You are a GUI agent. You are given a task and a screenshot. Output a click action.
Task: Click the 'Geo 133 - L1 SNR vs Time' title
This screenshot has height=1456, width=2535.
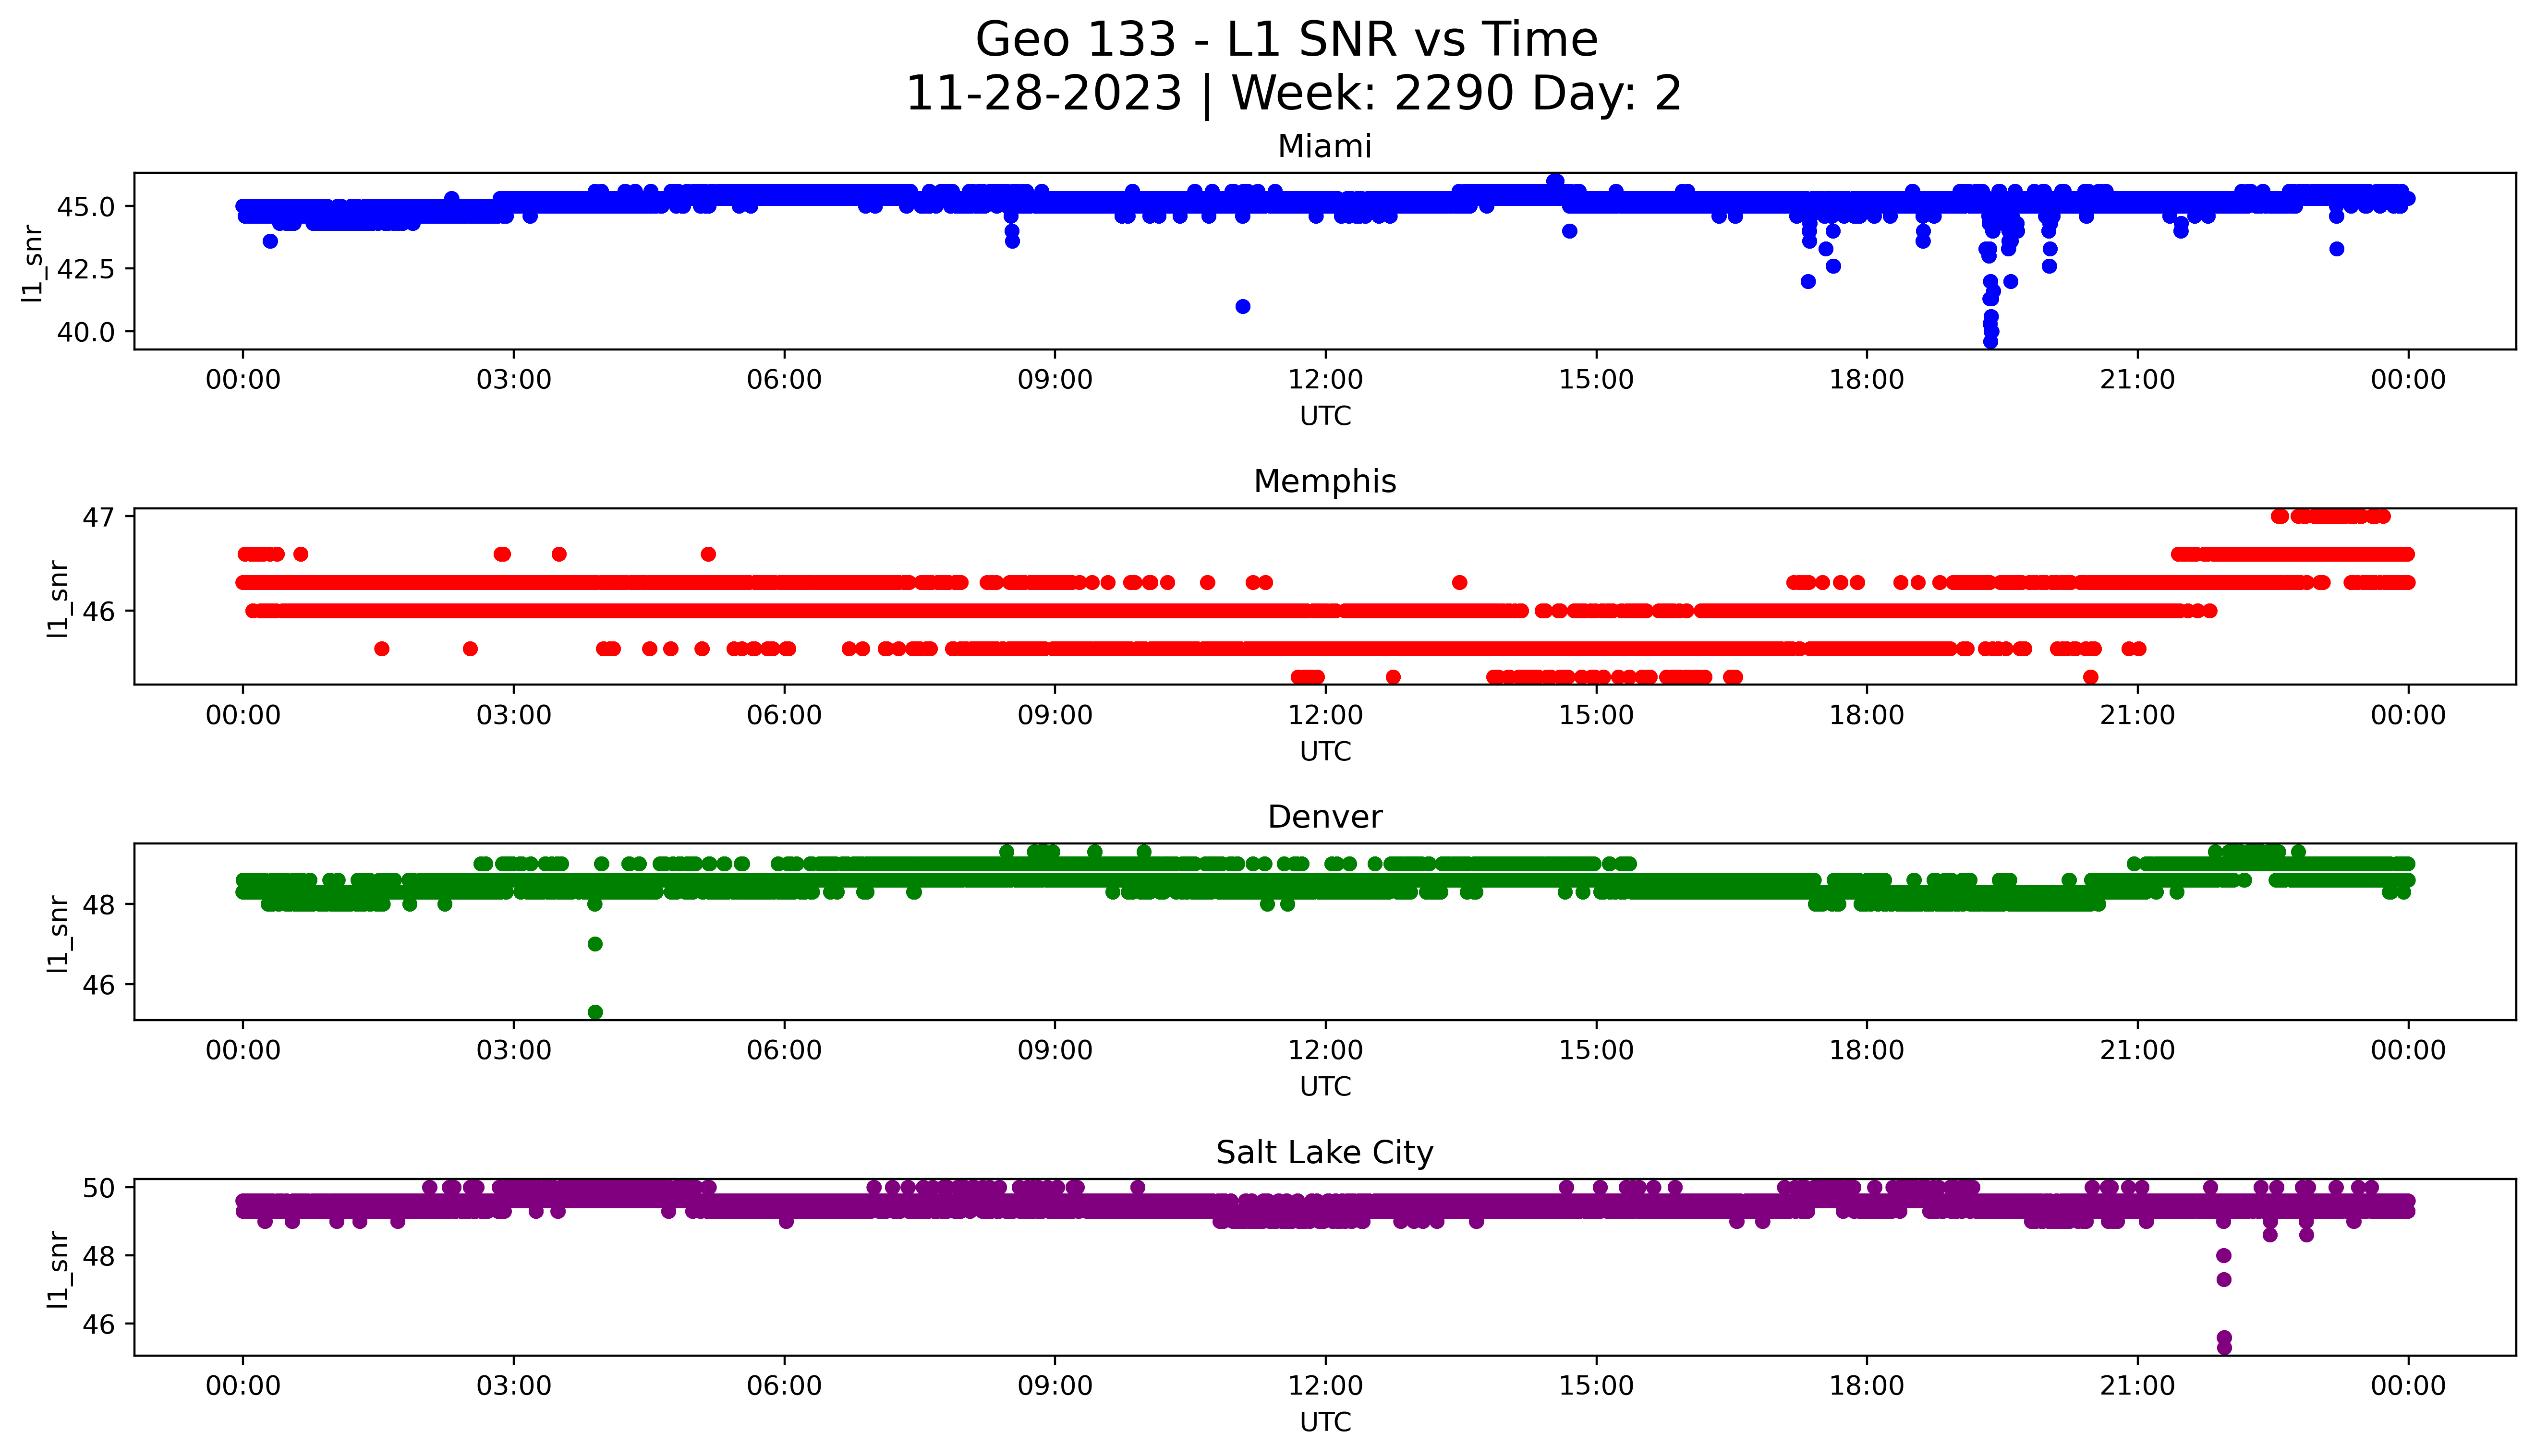tap(1286, 40)
